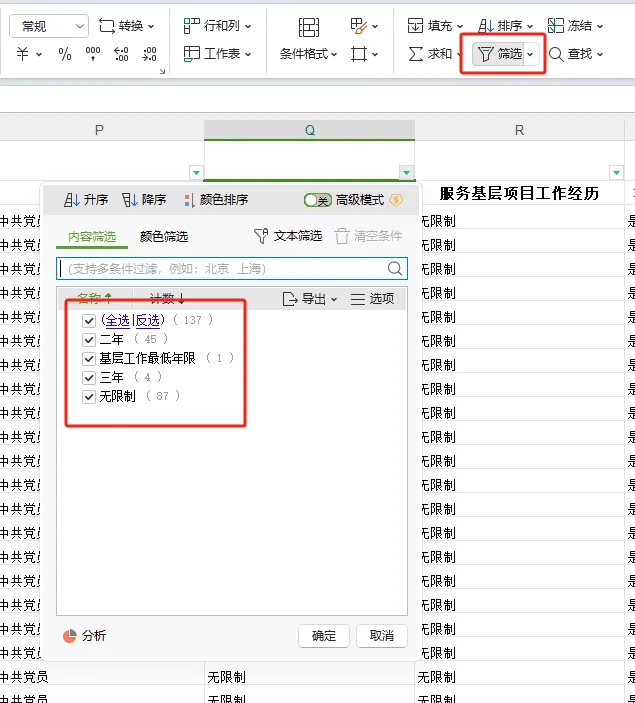This screenshot has width=635, height=703.
Task: Open 行和列 rows and columns menu
Action: [217, 26]
